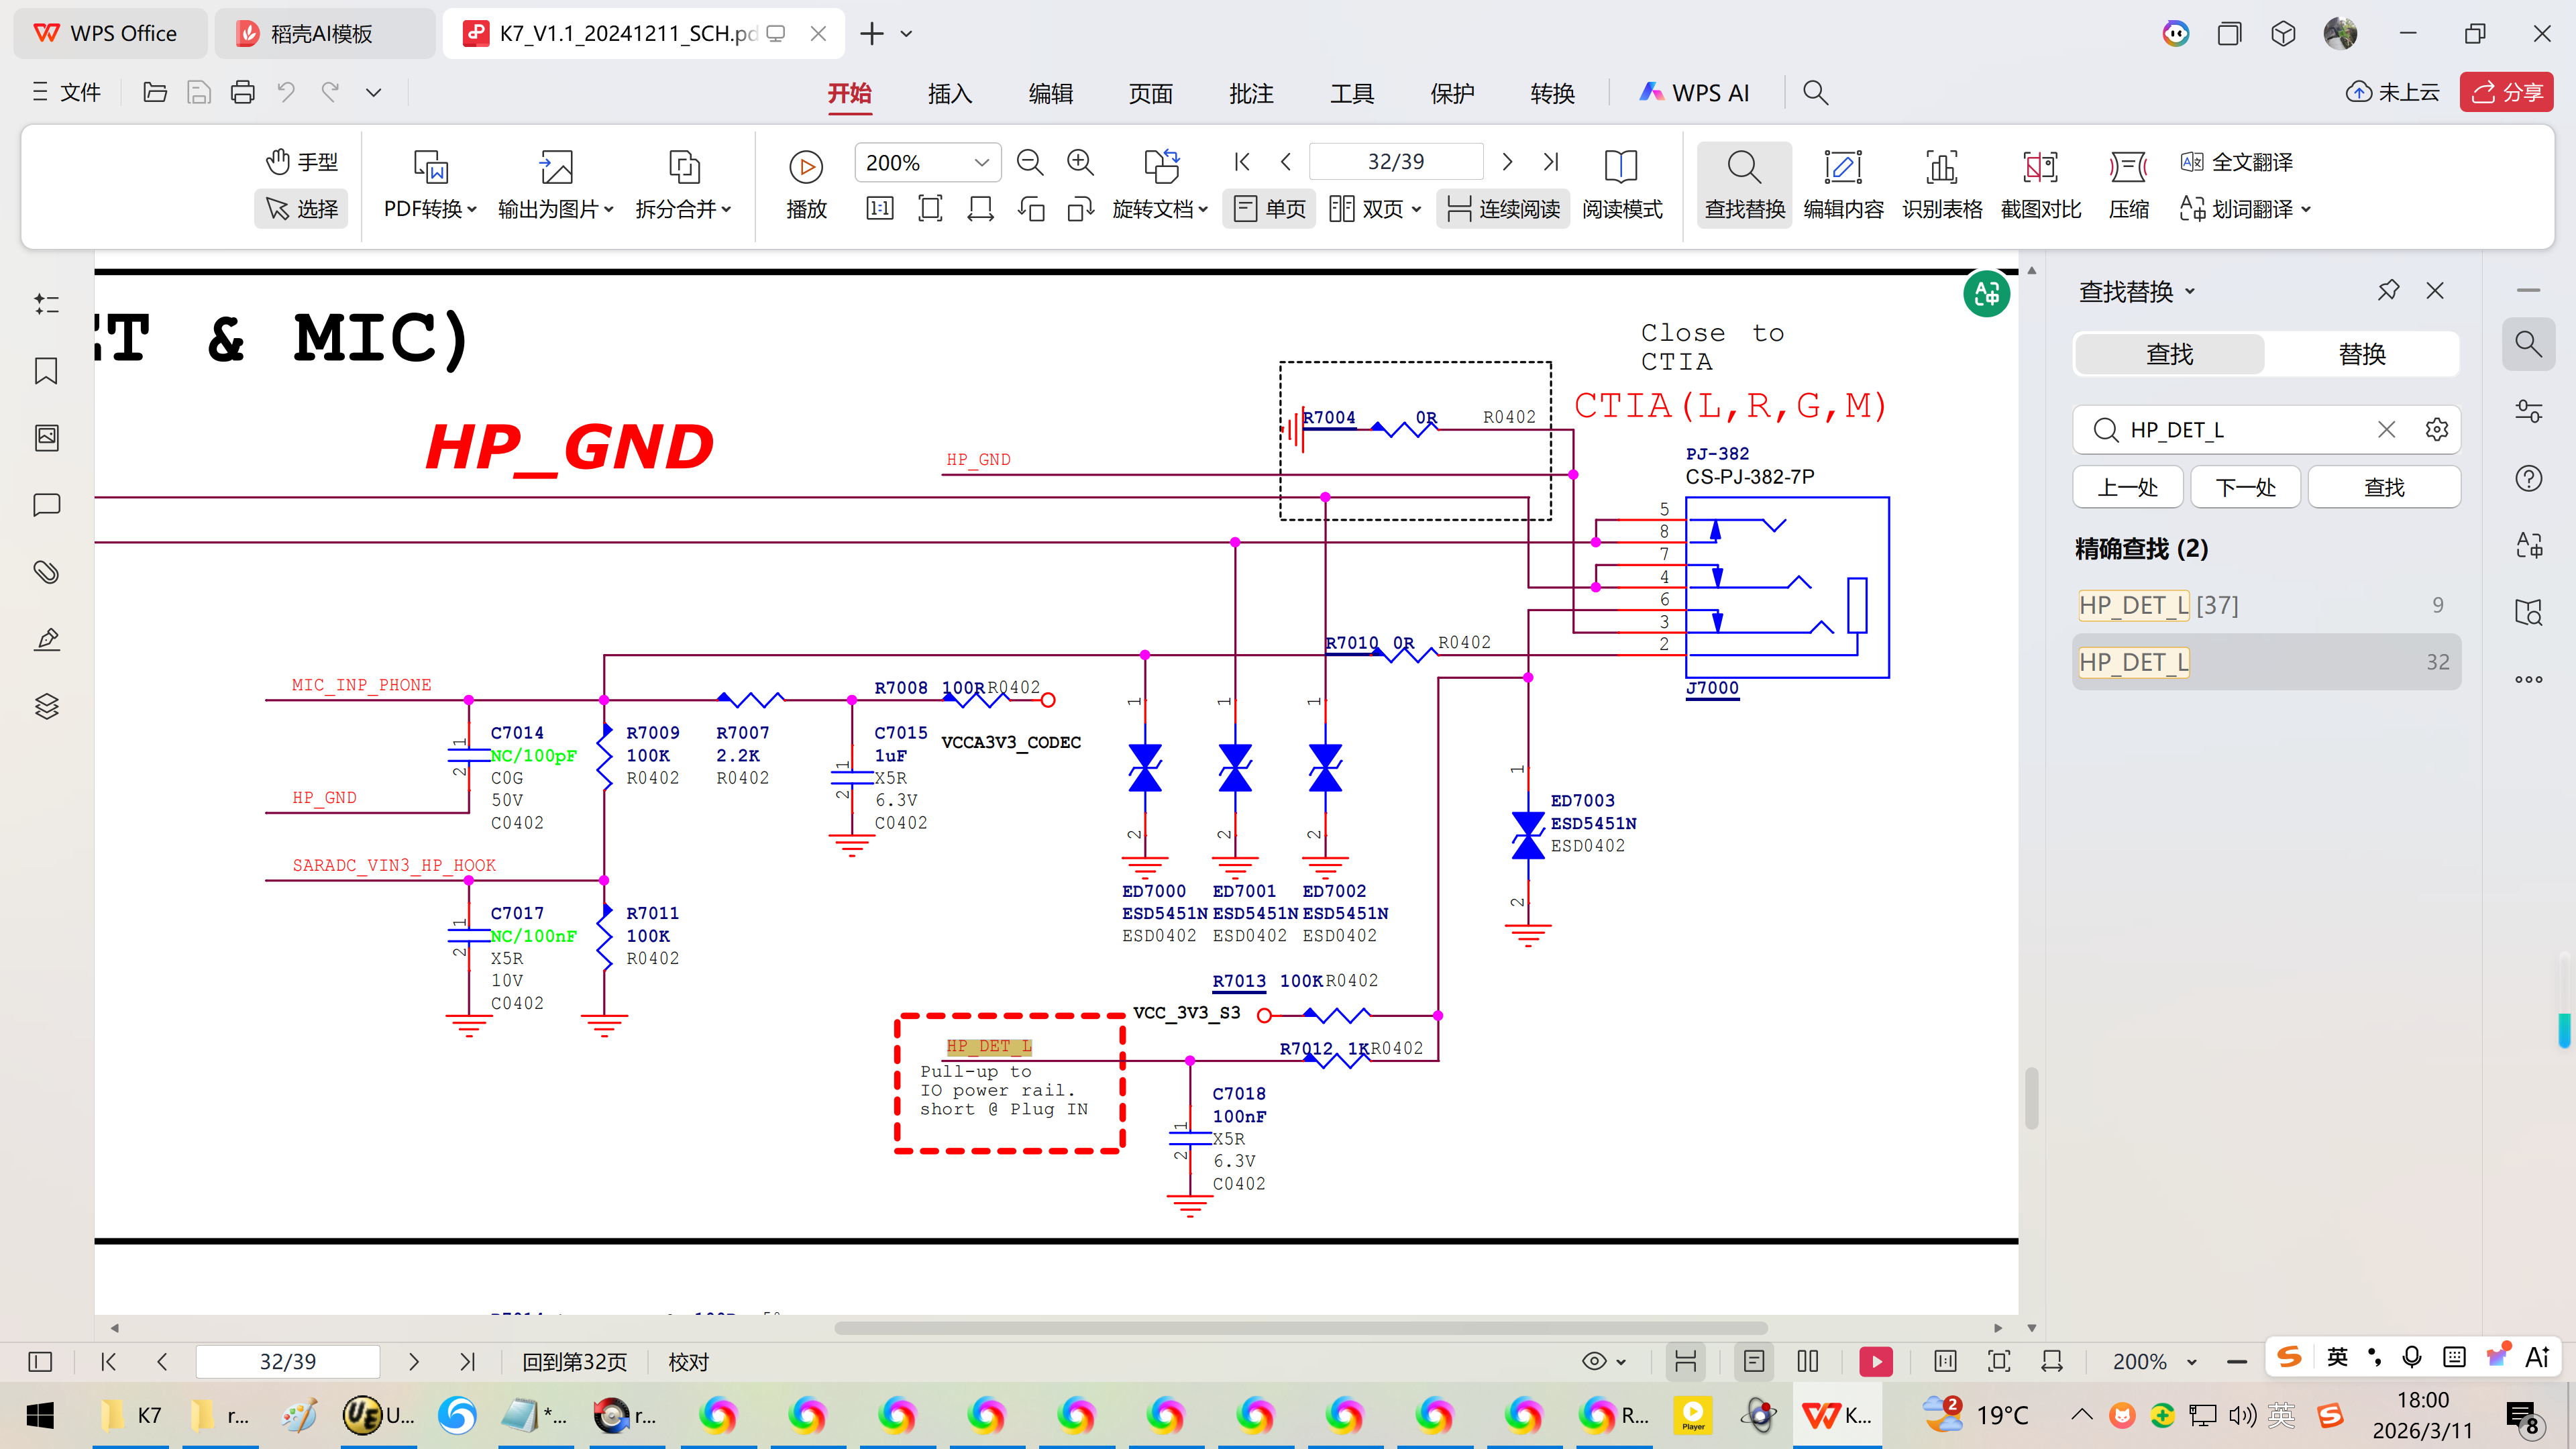Open the PDF convert dropdown
Screen dimensions: 2576x1449
pos(430,209)
